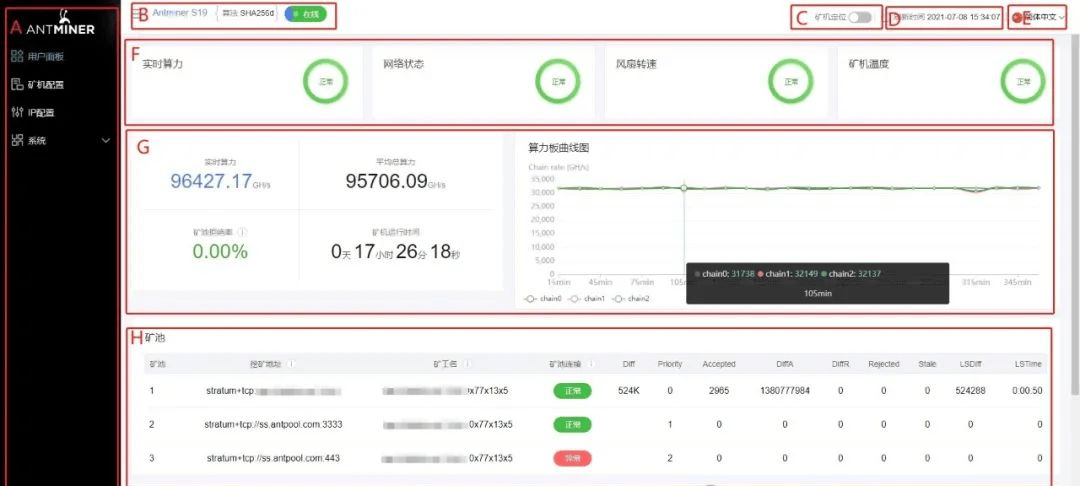
Task: Click the 矿机配置 miner config icon
Action: [17, 84]
